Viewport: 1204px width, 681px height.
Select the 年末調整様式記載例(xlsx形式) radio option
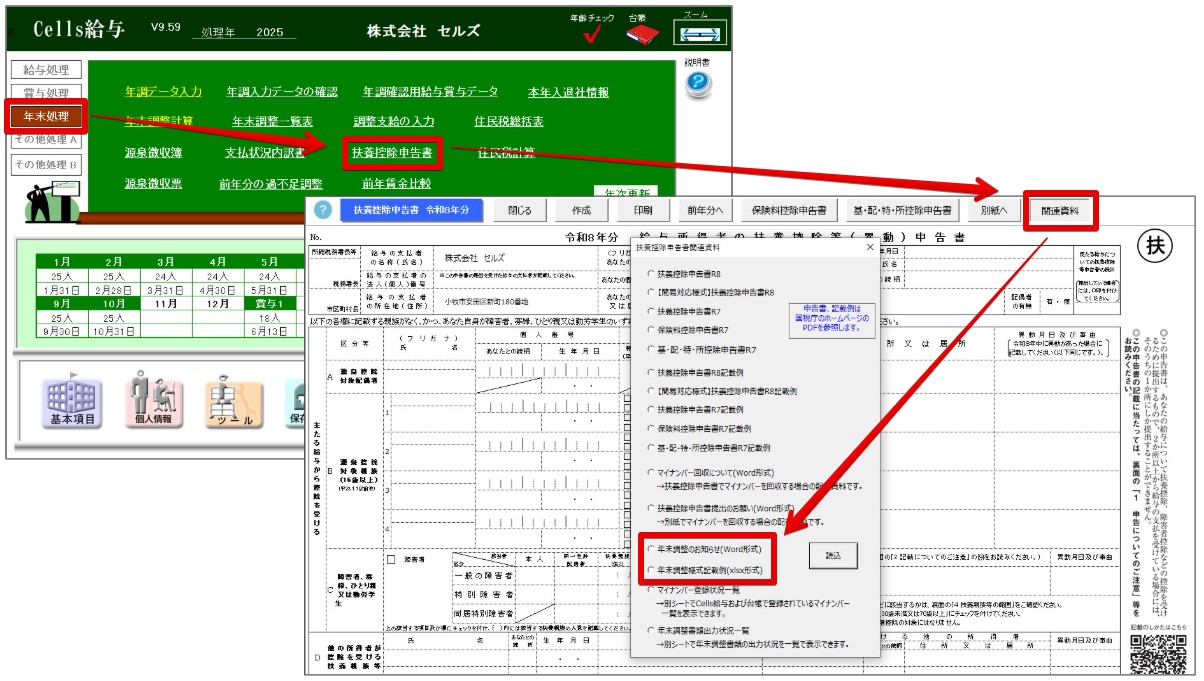[651, 569]
